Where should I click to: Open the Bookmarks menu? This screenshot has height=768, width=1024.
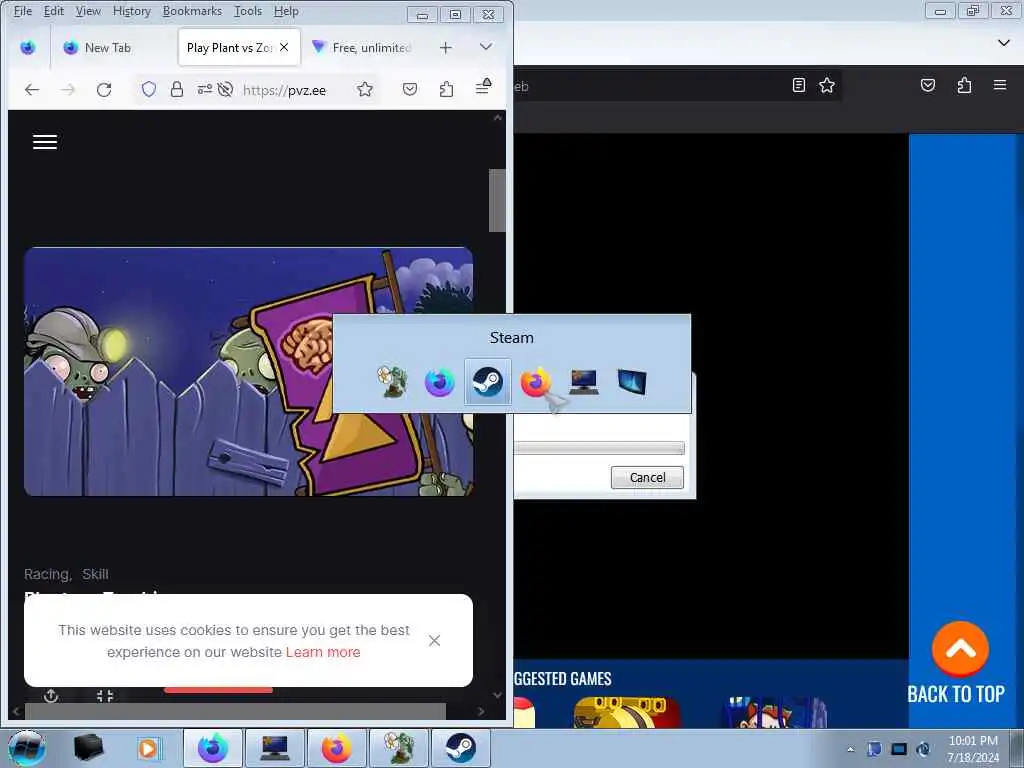(192, 11)
